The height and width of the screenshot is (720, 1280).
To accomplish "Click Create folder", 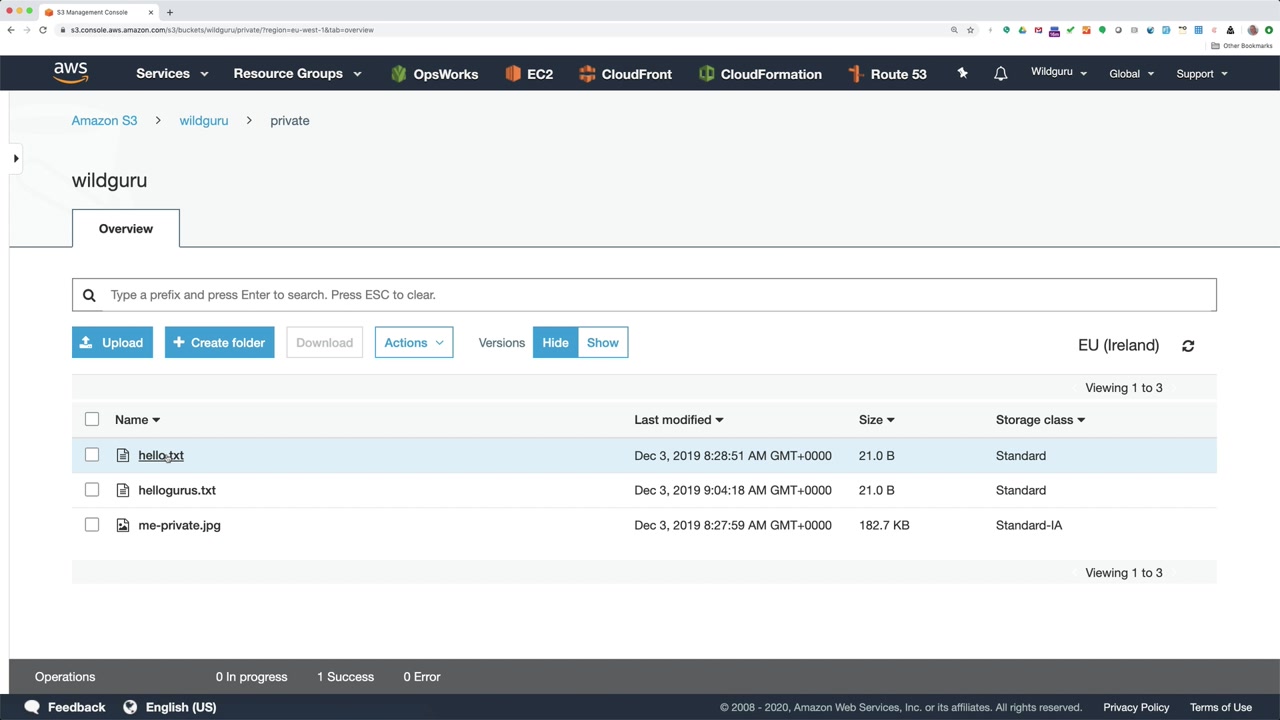I will coord(219,343).
